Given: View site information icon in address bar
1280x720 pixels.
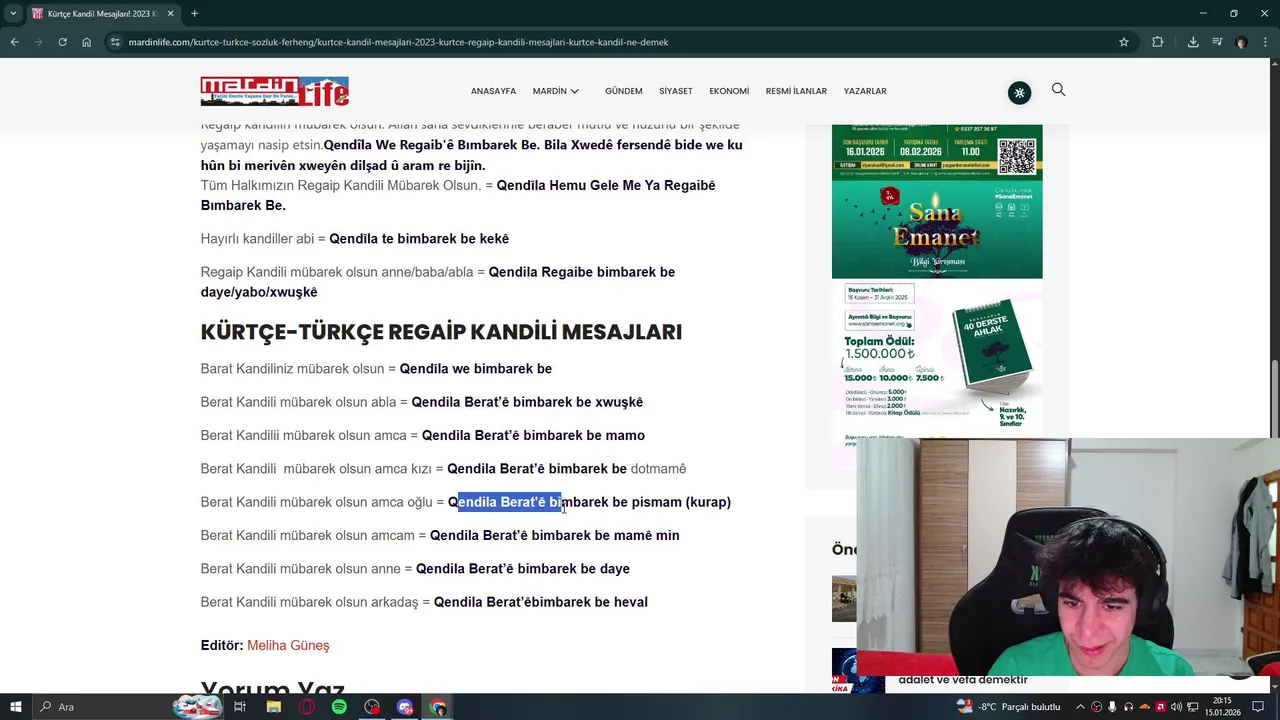Looking at the screenshot, I should [115, 42].
